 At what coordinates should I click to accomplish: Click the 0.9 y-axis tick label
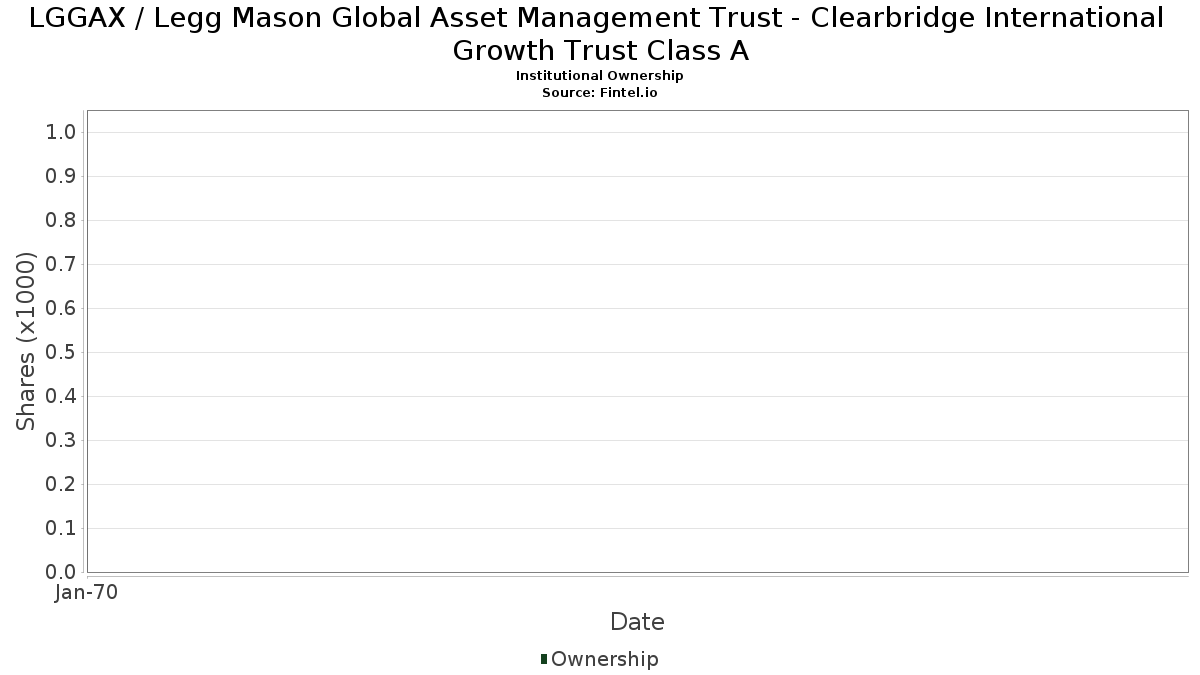click(62, 177)
